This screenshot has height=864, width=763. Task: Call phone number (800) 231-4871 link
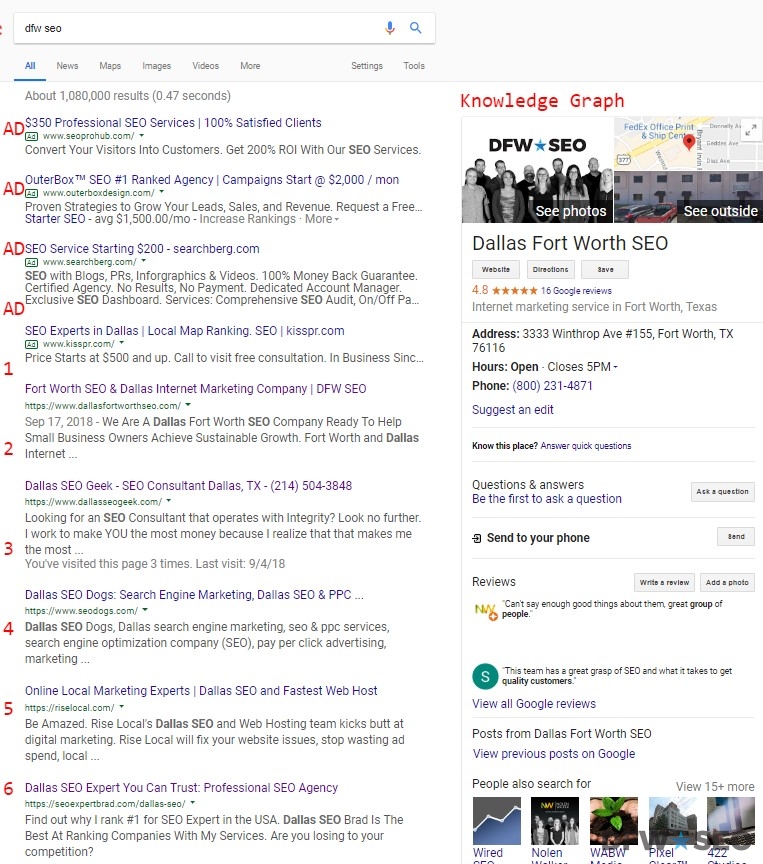point(552,386)
